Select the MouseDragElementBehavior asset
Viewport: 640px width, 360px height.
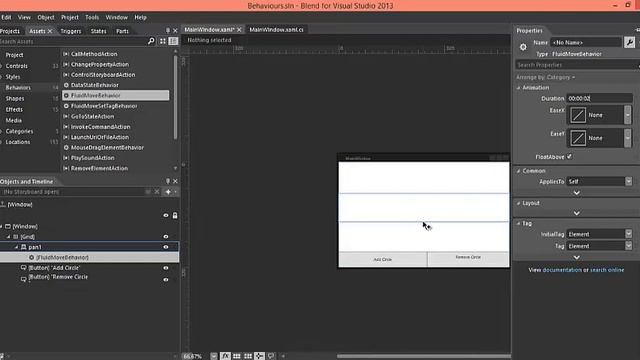[x=107, y=147]
